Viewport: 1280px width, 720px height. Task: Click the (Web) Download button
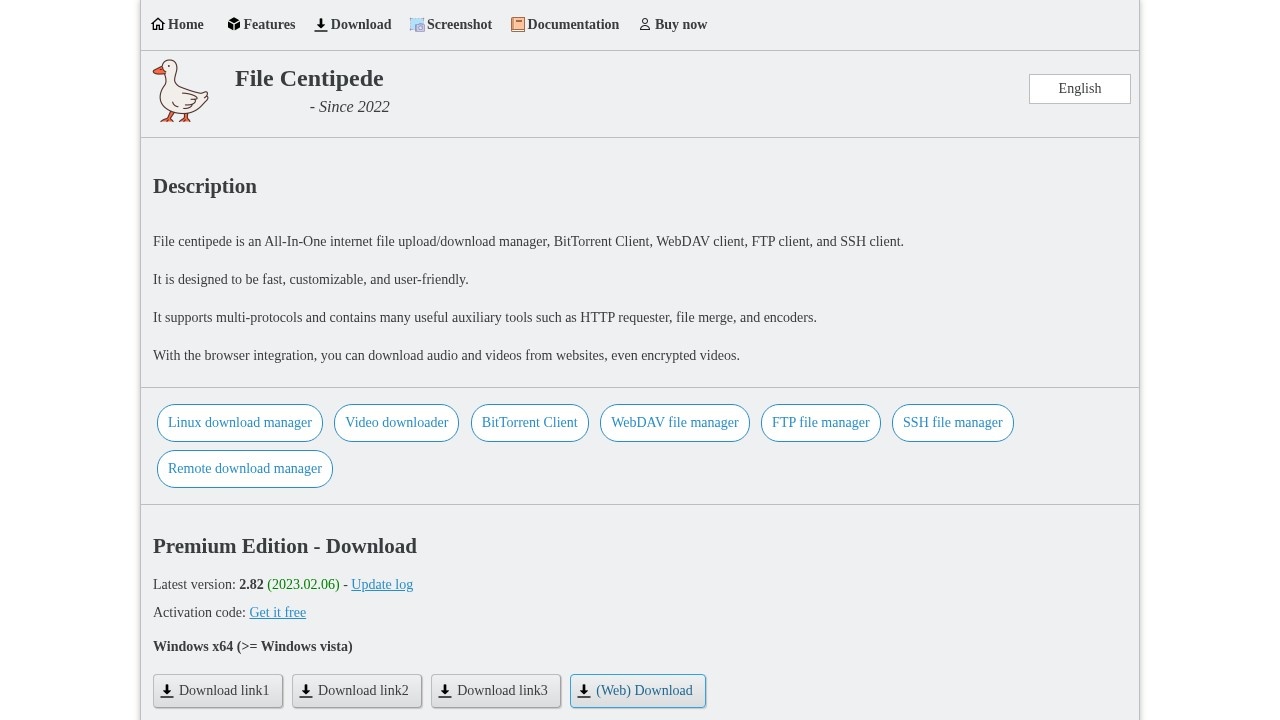638,691
